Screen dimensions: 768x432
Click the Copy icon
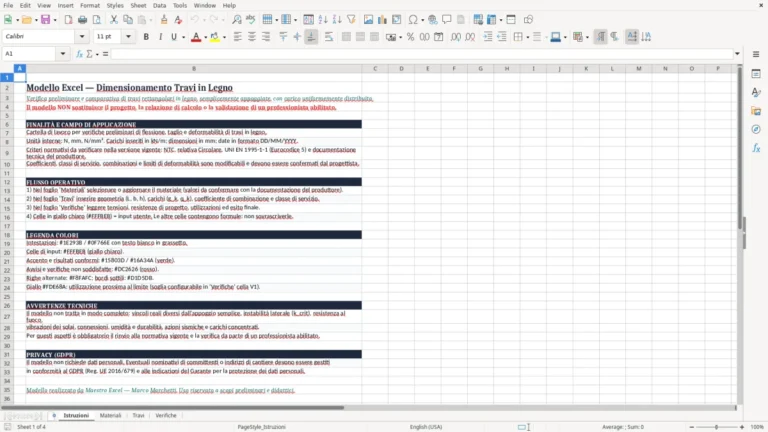click(128, 20)
